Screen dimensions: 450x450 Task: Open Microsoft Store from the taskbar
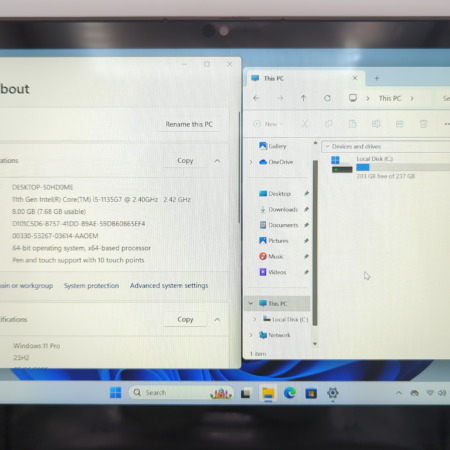coord(311,393)
